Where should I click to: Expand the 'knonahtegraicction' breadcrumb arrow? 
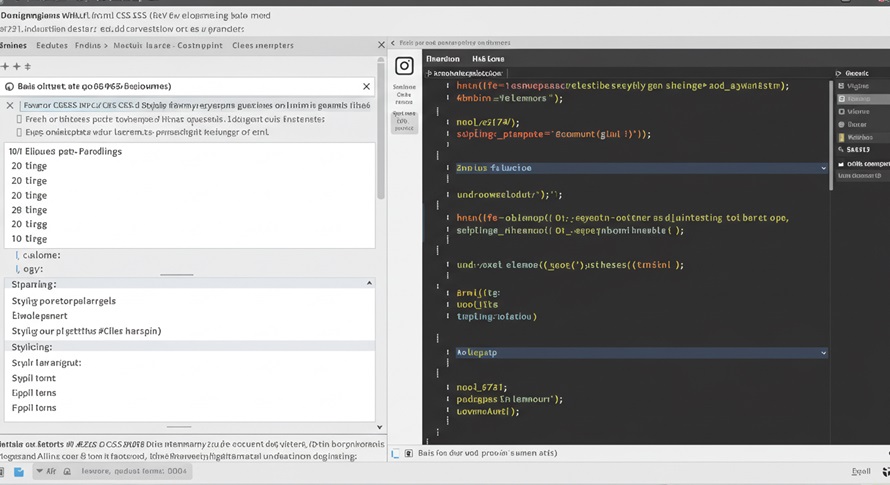coord(429,73)
